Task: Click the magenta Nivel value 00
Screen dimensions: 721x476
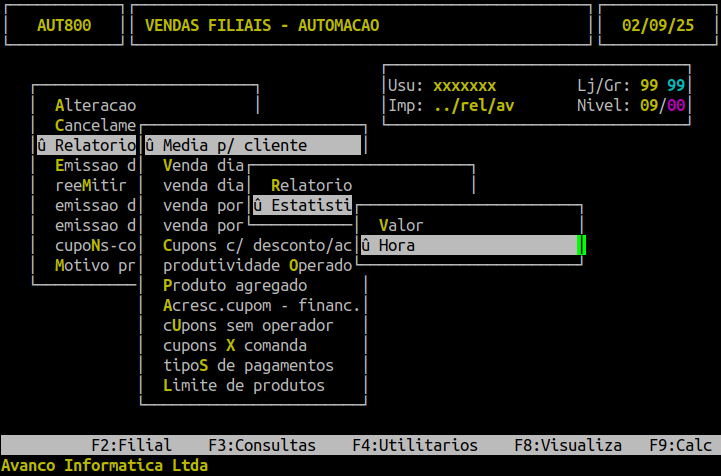Action: click(676, 105)
